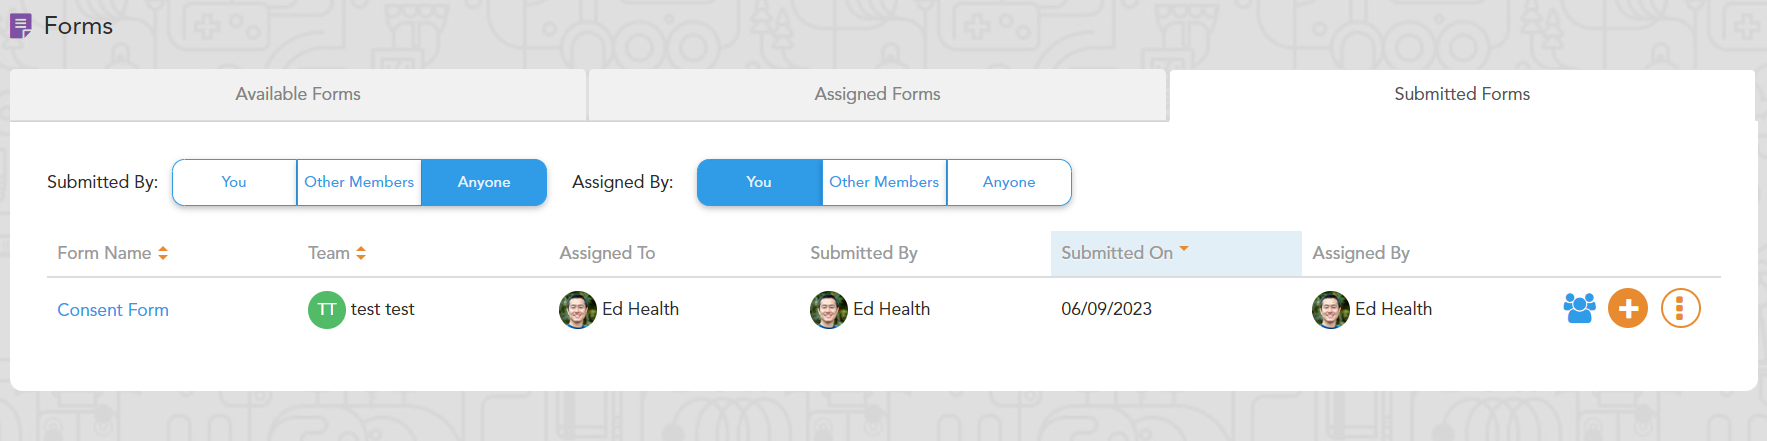Image resolution: width=1767 pixels, height=441 pixels.
Task: Set Assigned By filter to Other Members
Action: (884, 182)
